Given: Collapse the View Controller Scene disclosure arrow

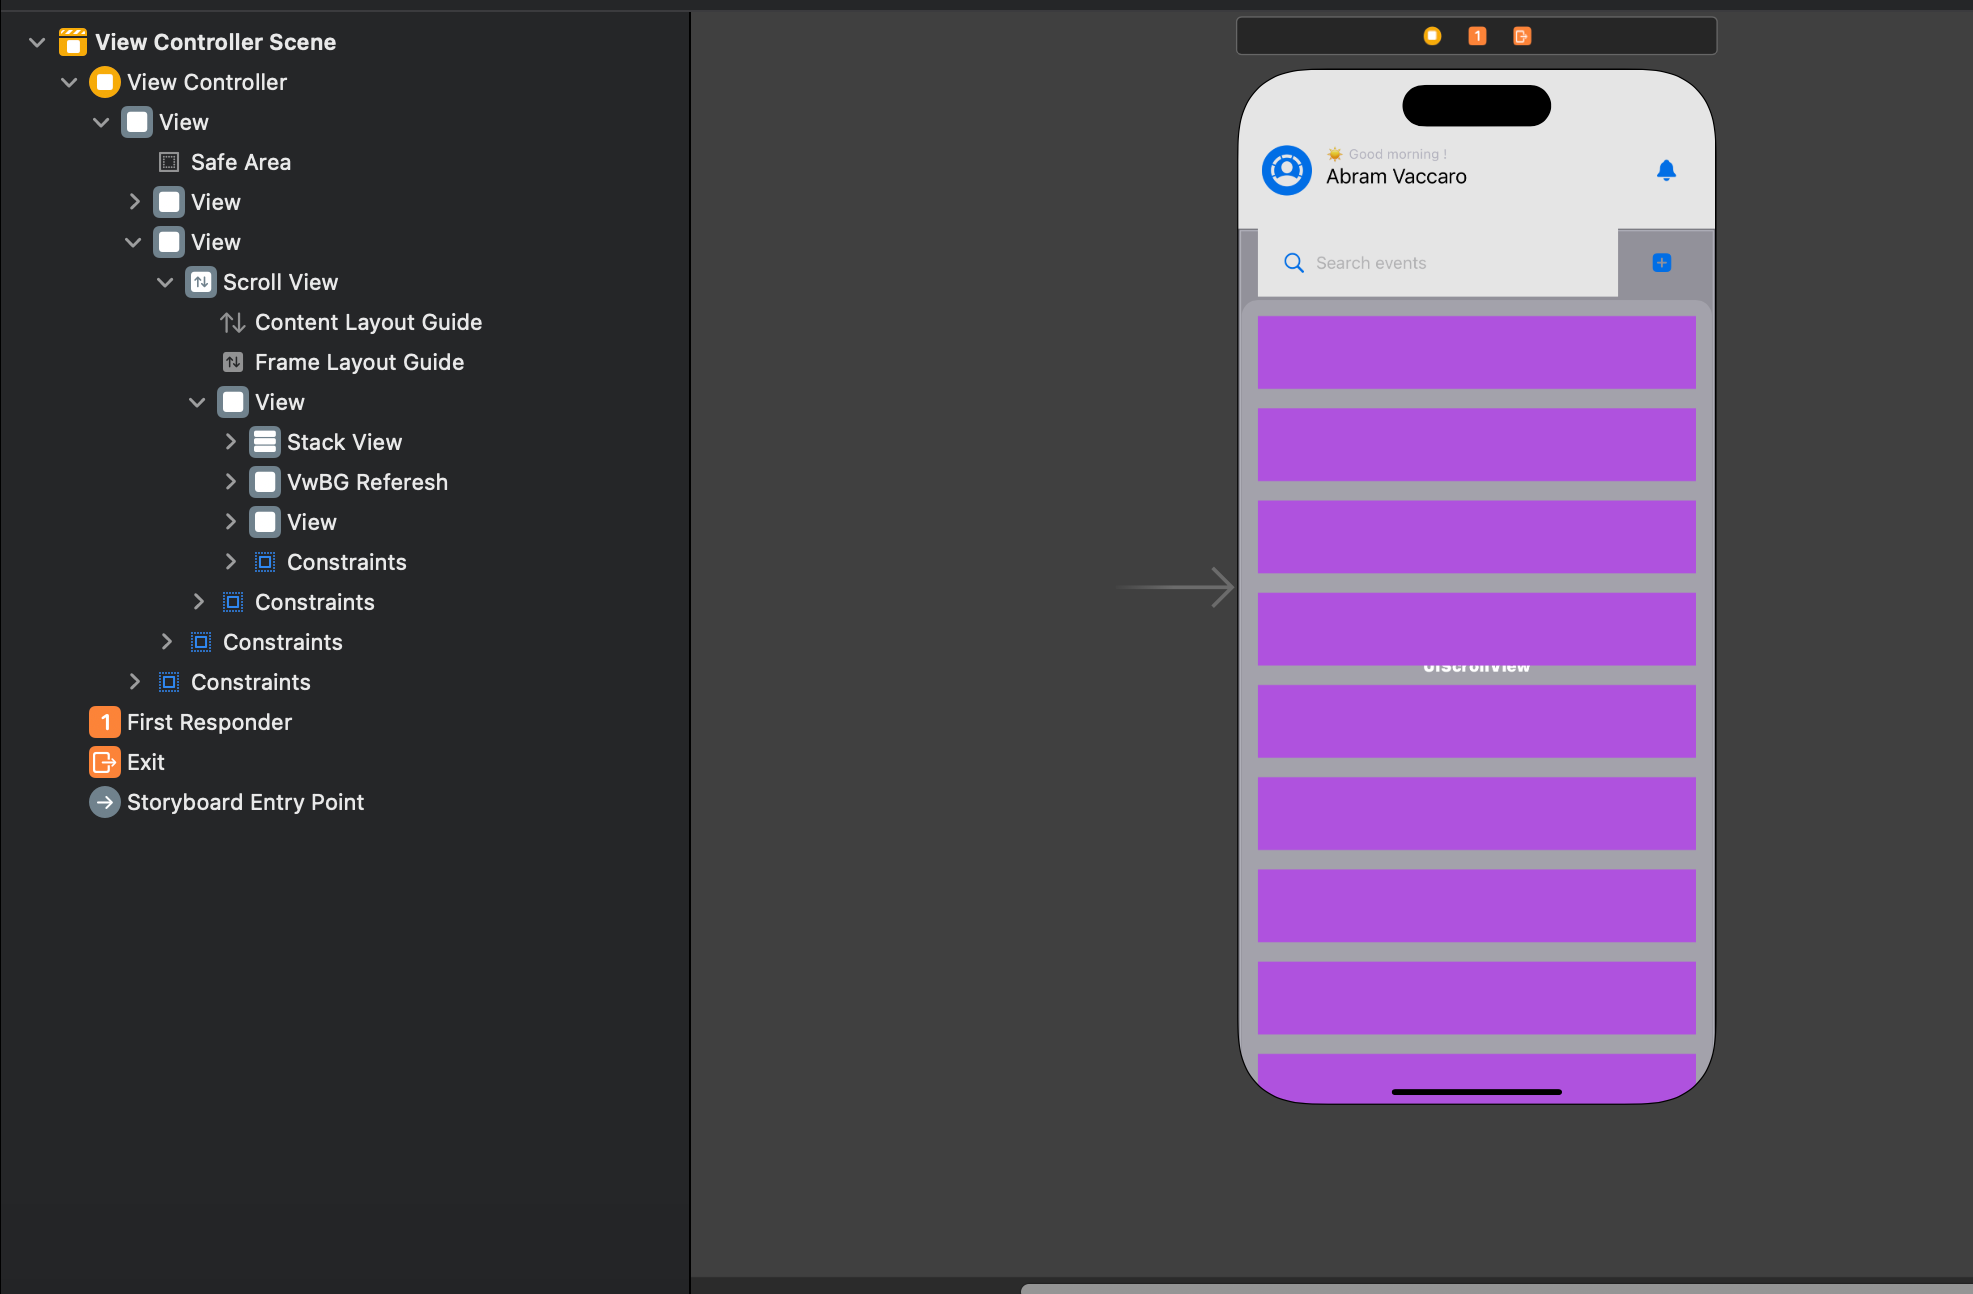Looking at the screenshot, I should (37, 42).
